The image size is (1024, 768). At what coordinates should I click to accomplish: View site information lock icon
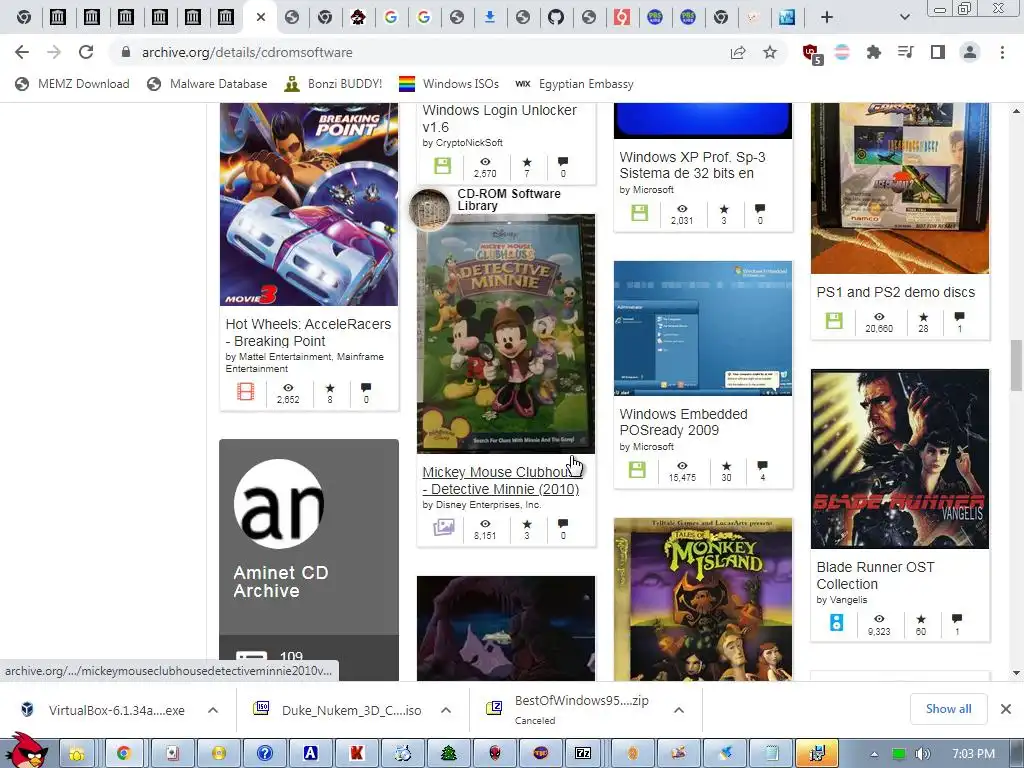click(126, 52)
